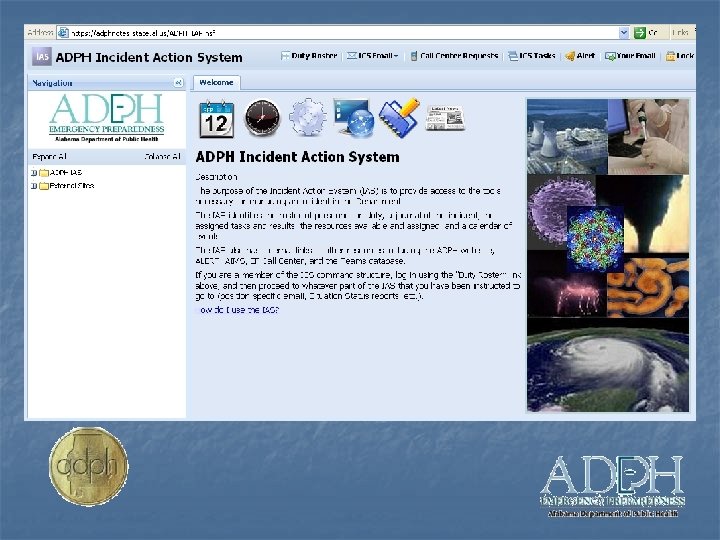This screenshot has height=540, width=720.
Task: Click the monitor with globe network icon
Action: click(x=353, y=118)
